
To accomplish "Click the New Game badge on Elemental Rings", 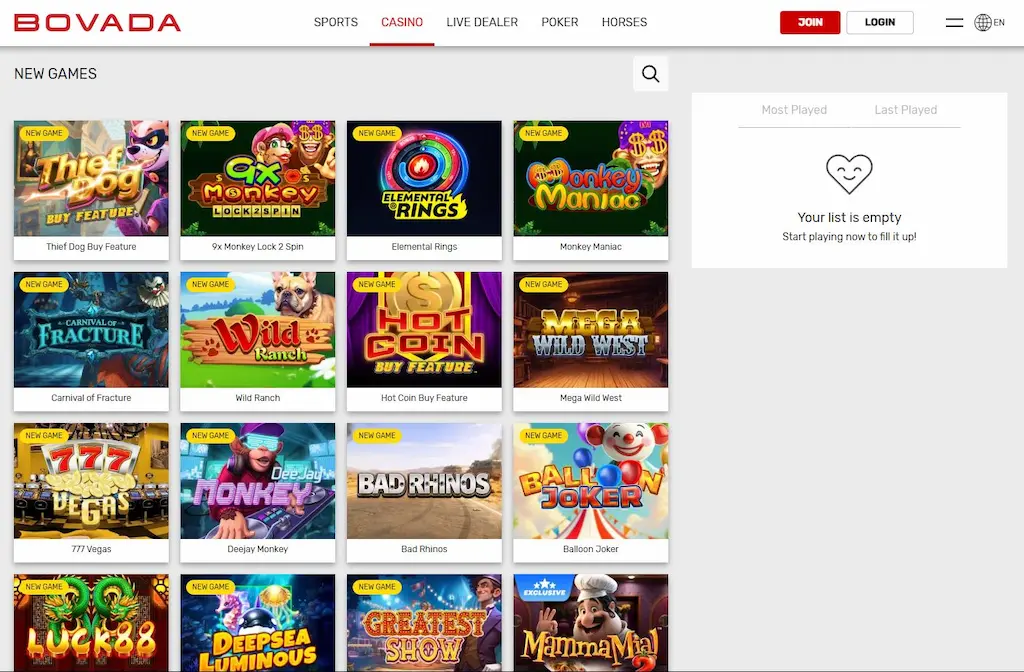I will 377,133.
